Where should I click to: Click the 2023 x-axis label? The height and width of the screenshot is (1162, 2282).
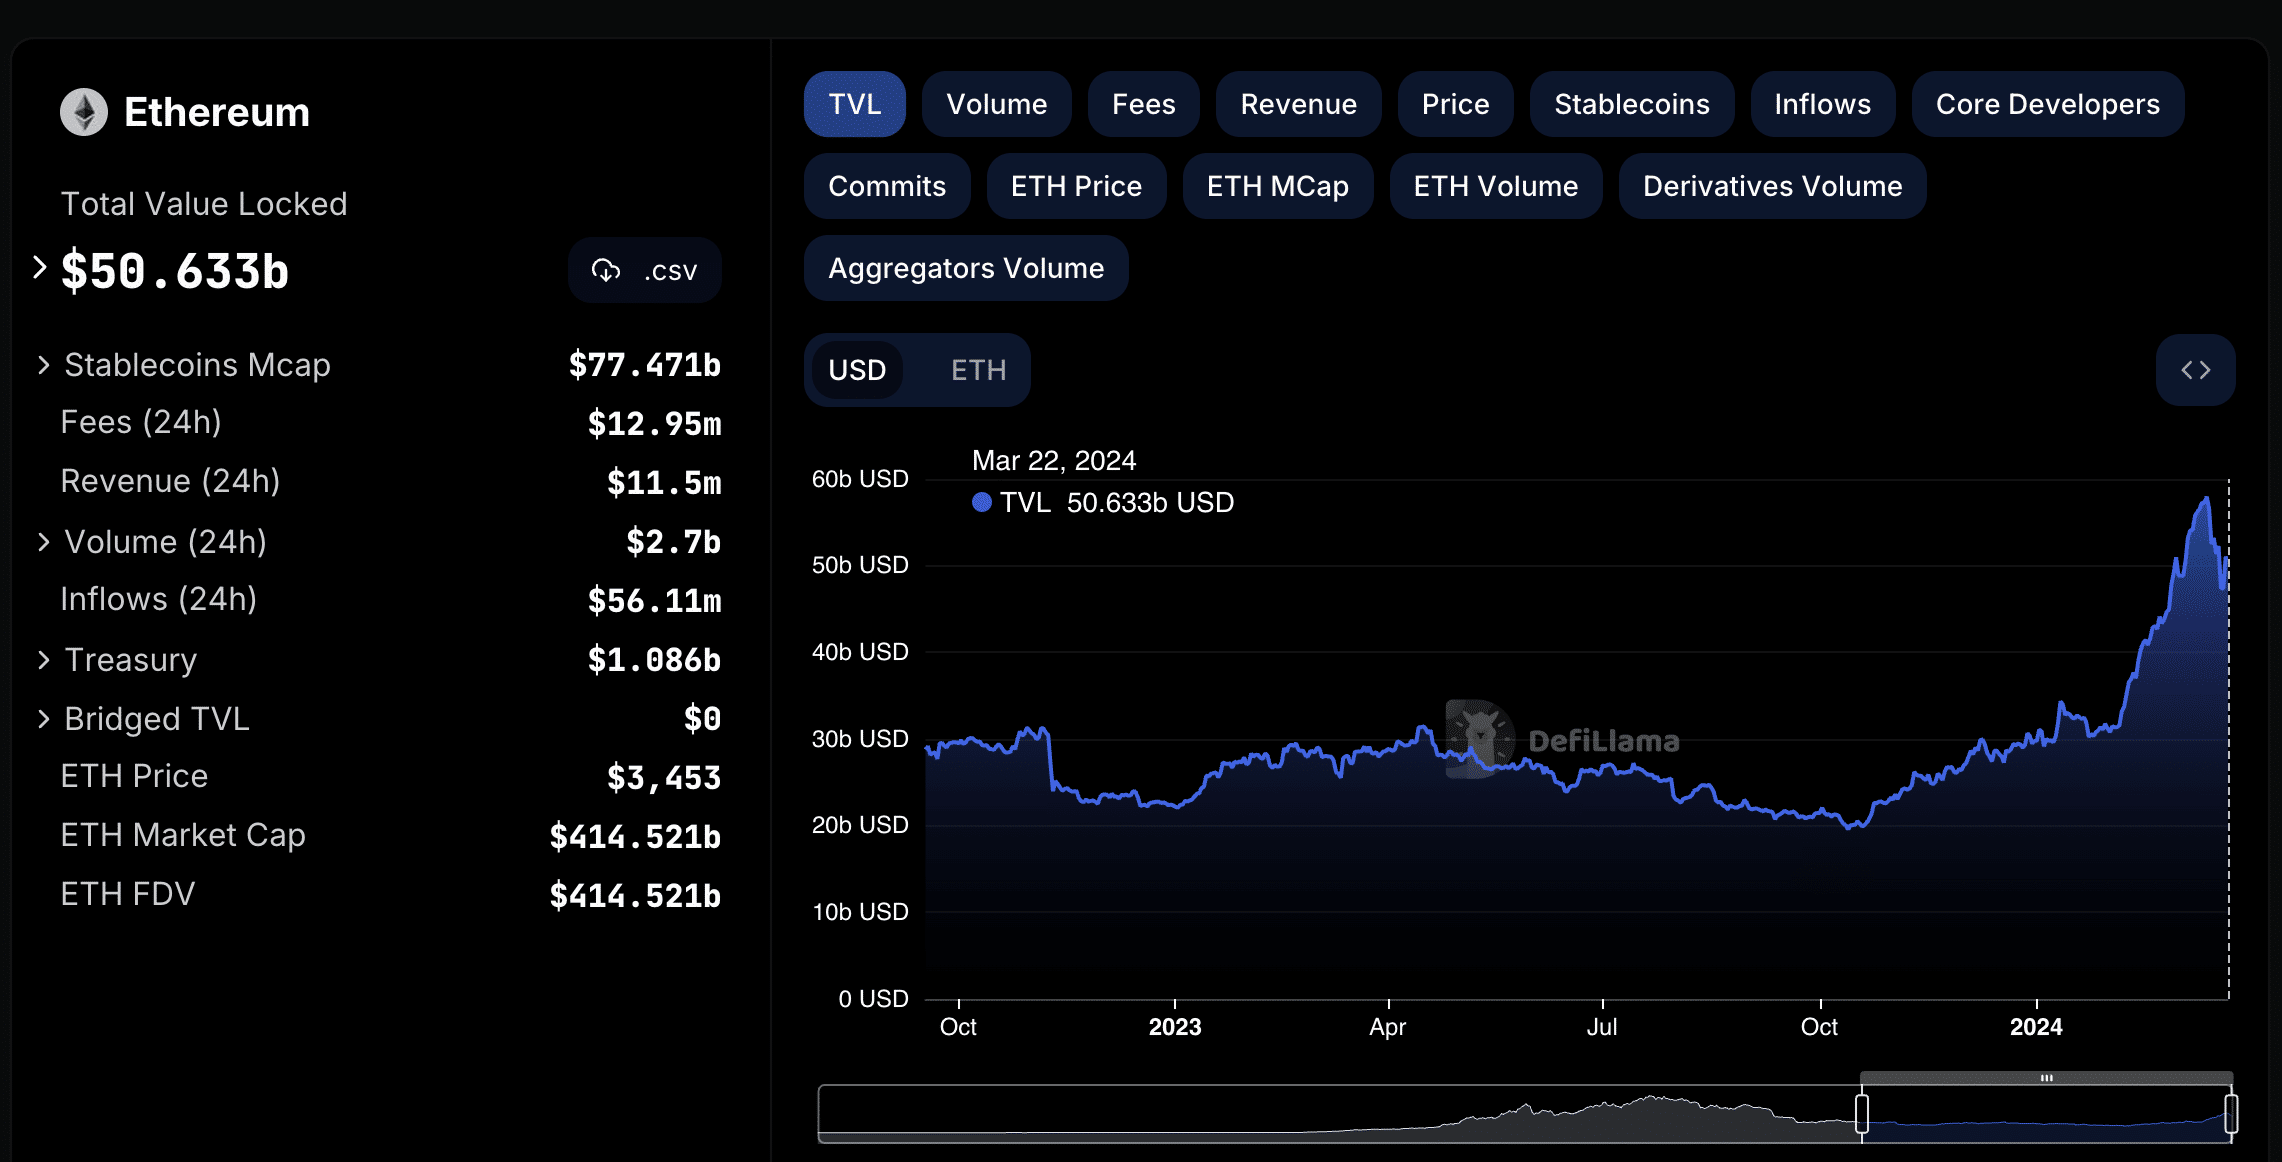pos(1174,1027)
